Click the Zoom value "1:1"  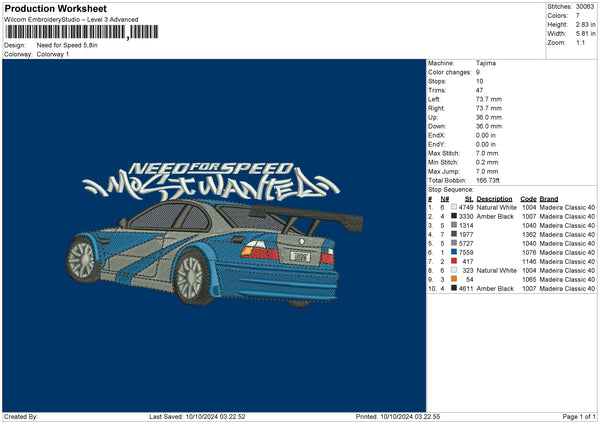tap(580, 42)
